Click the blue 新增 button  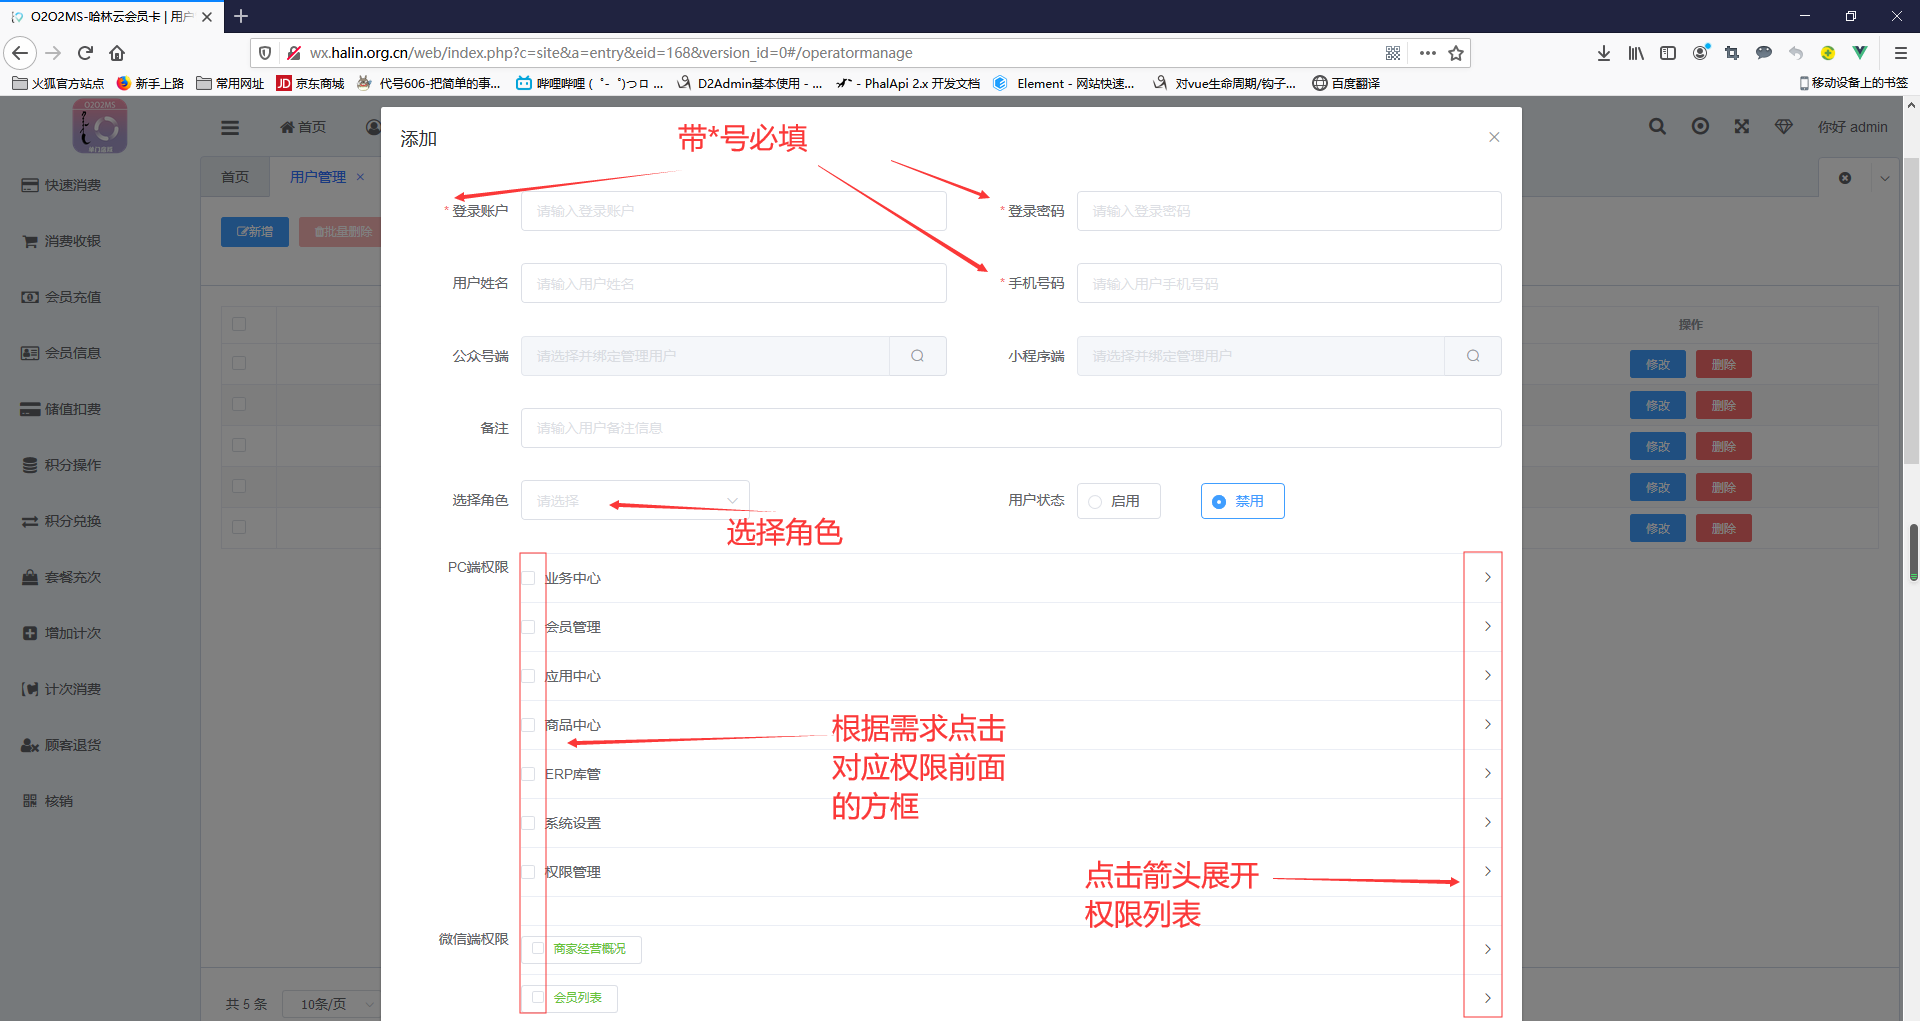click(x=255, y=232)
